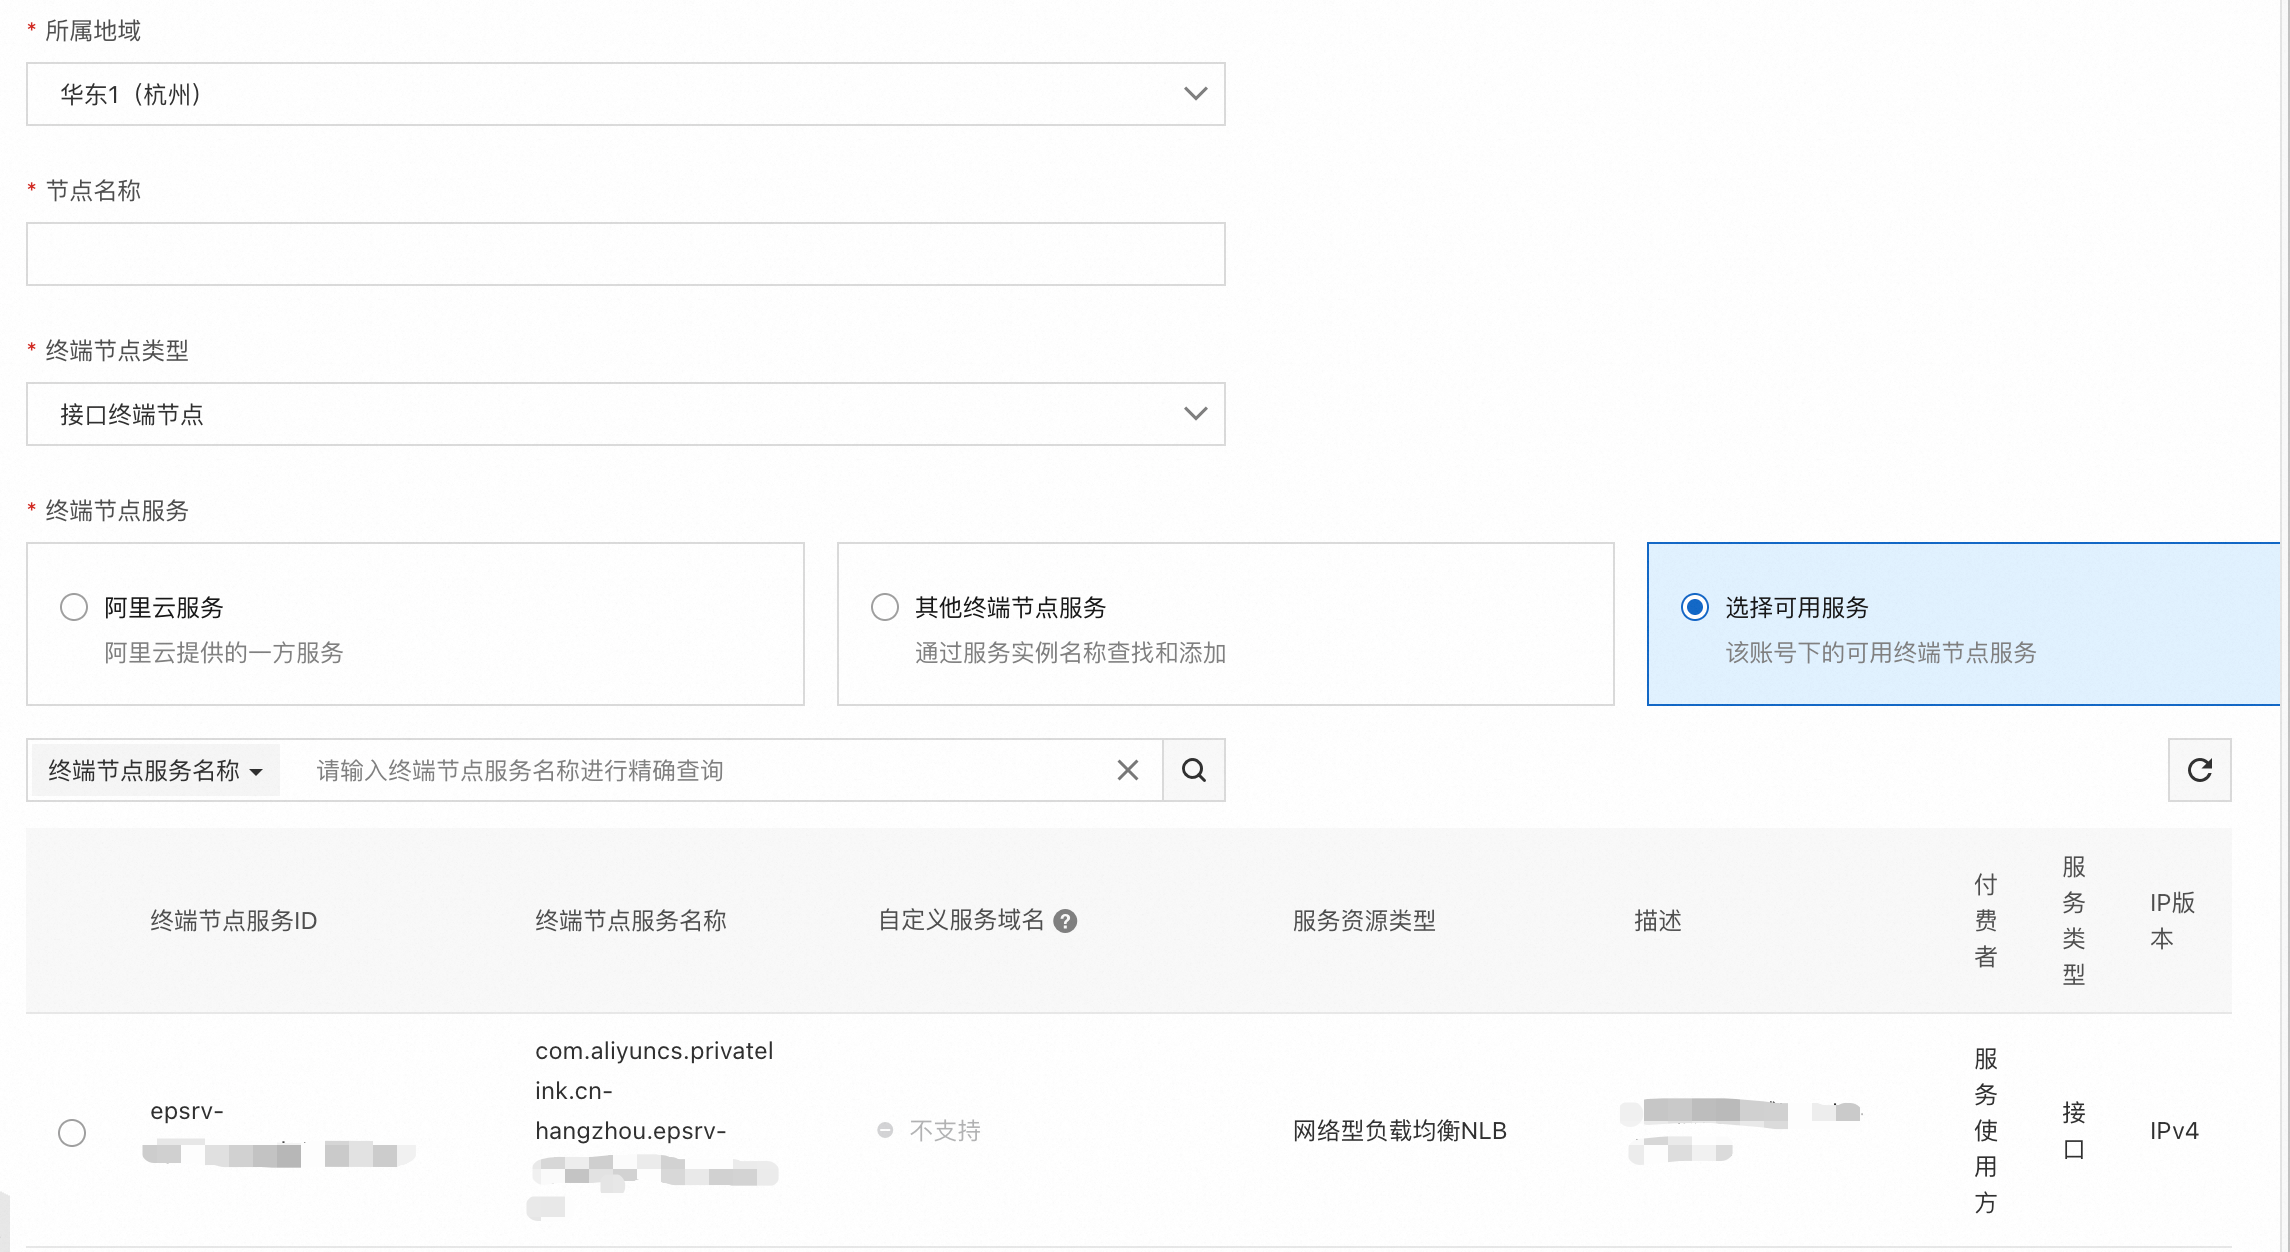The image size is (2290, 1252).
Task: Clear the service name search field
Action: click(1127, 770)
